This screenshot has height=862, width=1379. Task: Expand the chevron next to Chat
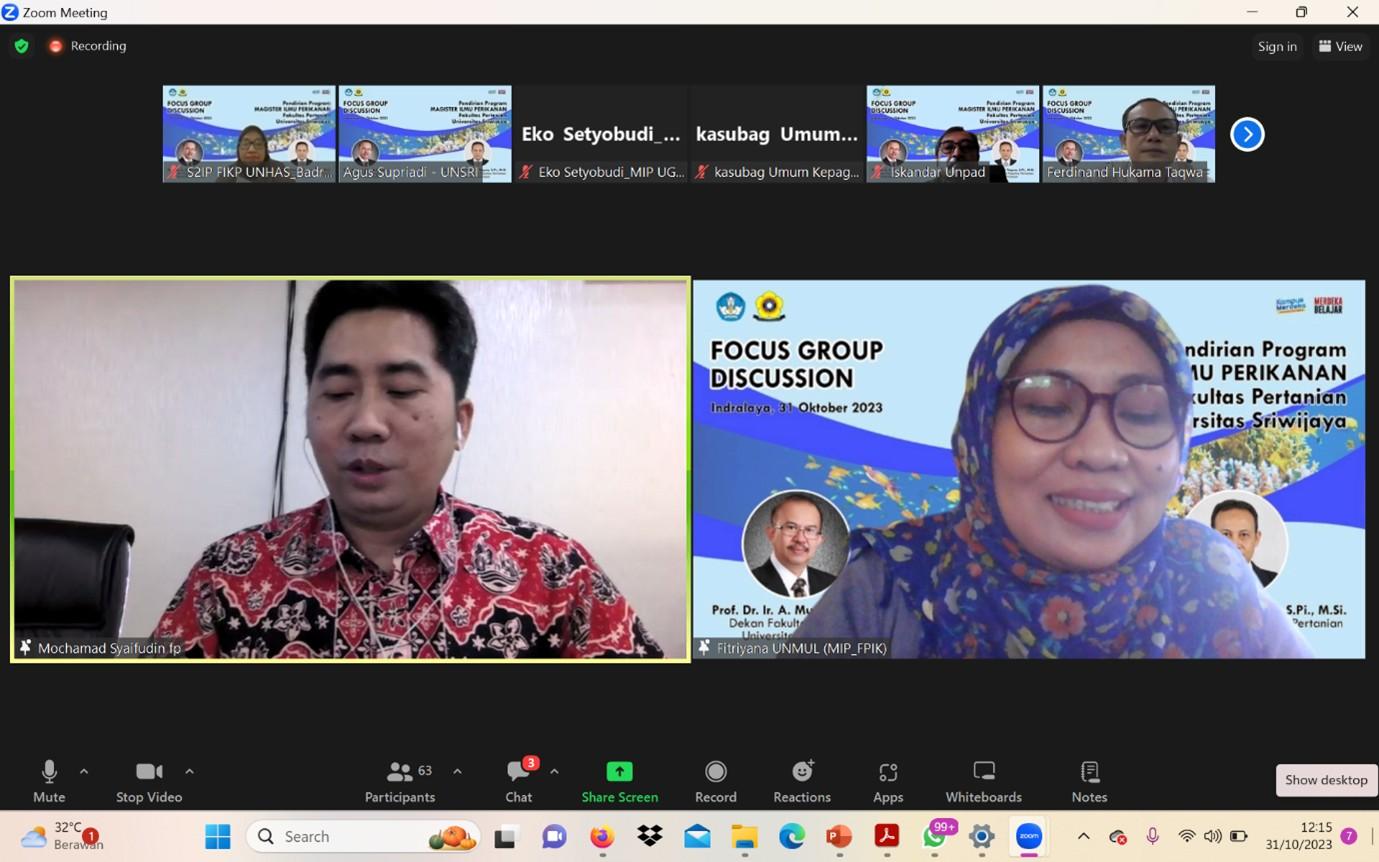554,771
